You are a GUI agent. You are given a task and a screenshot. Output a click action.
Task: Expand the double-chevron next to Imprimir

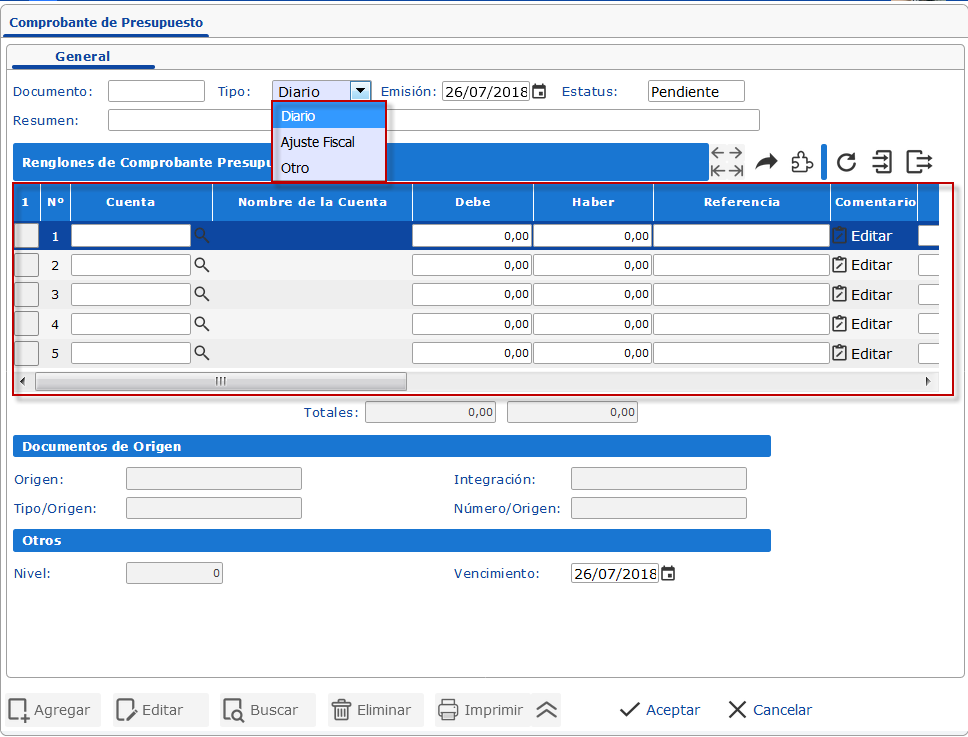coord(546,710)
